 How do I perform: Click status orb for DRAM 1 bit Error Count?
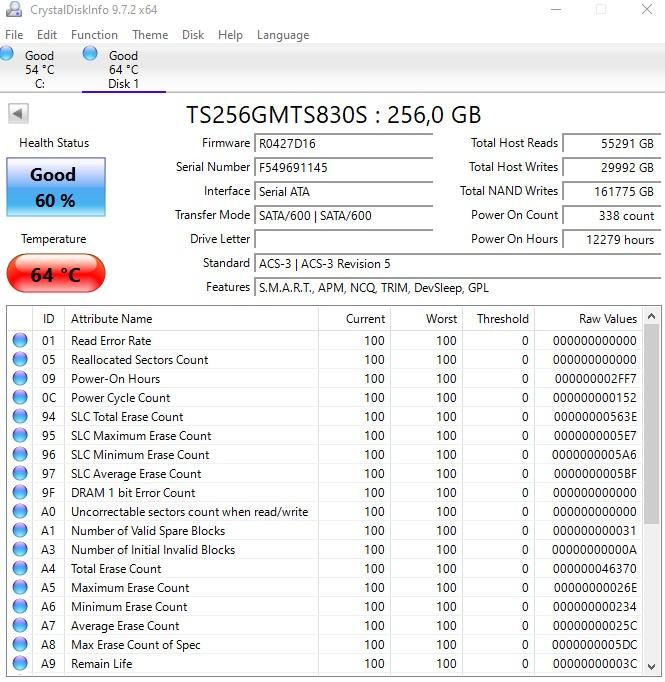tap(20, 493)
